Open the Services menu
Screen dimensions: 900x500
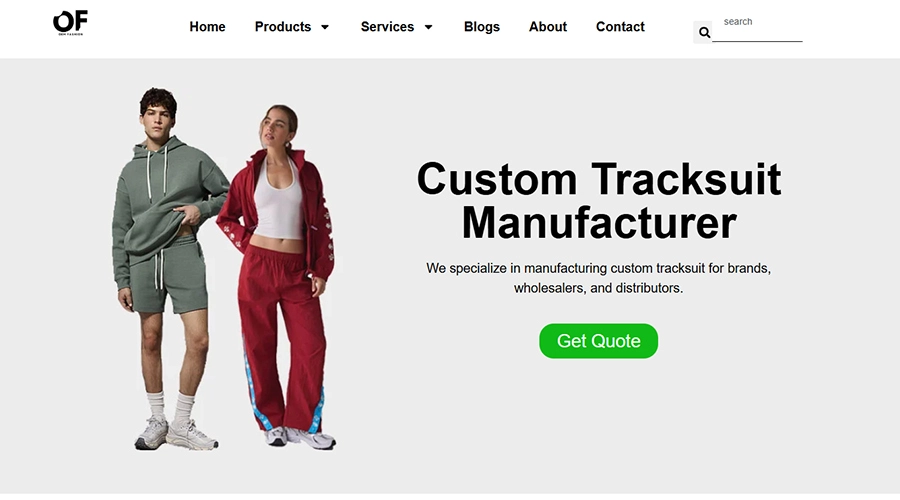coord(387,27)
